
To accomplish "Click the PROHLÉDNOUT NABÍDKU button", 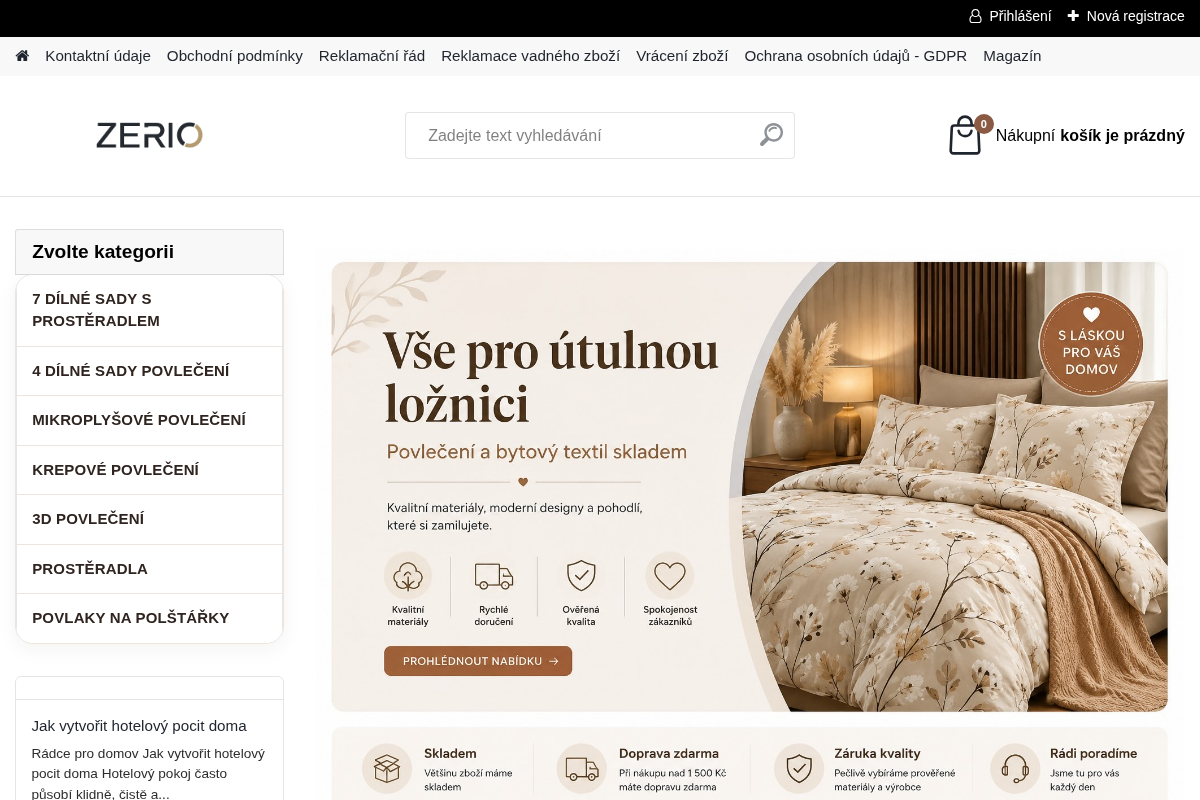I will pos(478,661).
